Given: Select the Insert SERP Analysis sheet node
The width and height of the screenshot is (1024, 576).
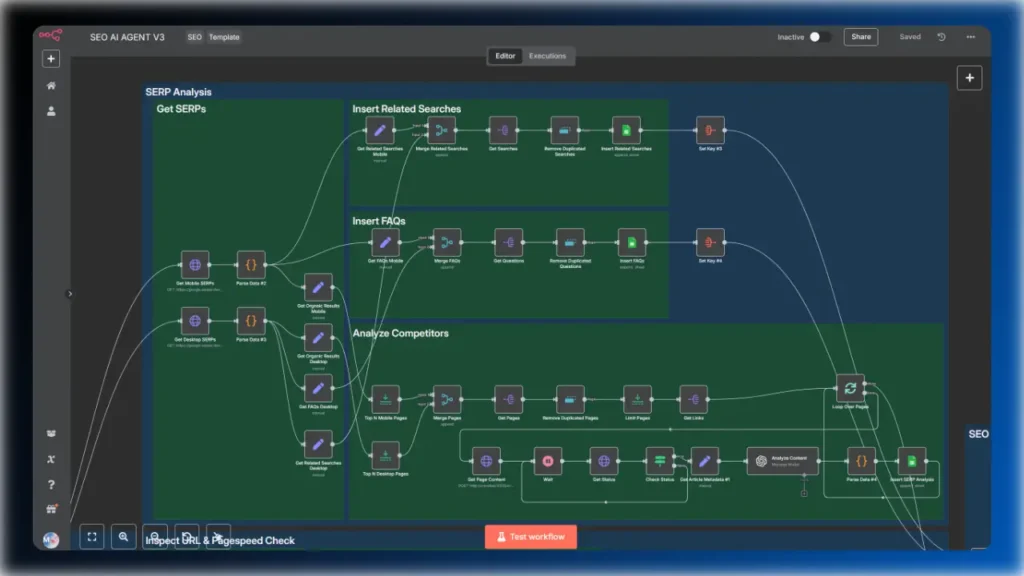Looking at the screenshot, I should coord(911,461).
